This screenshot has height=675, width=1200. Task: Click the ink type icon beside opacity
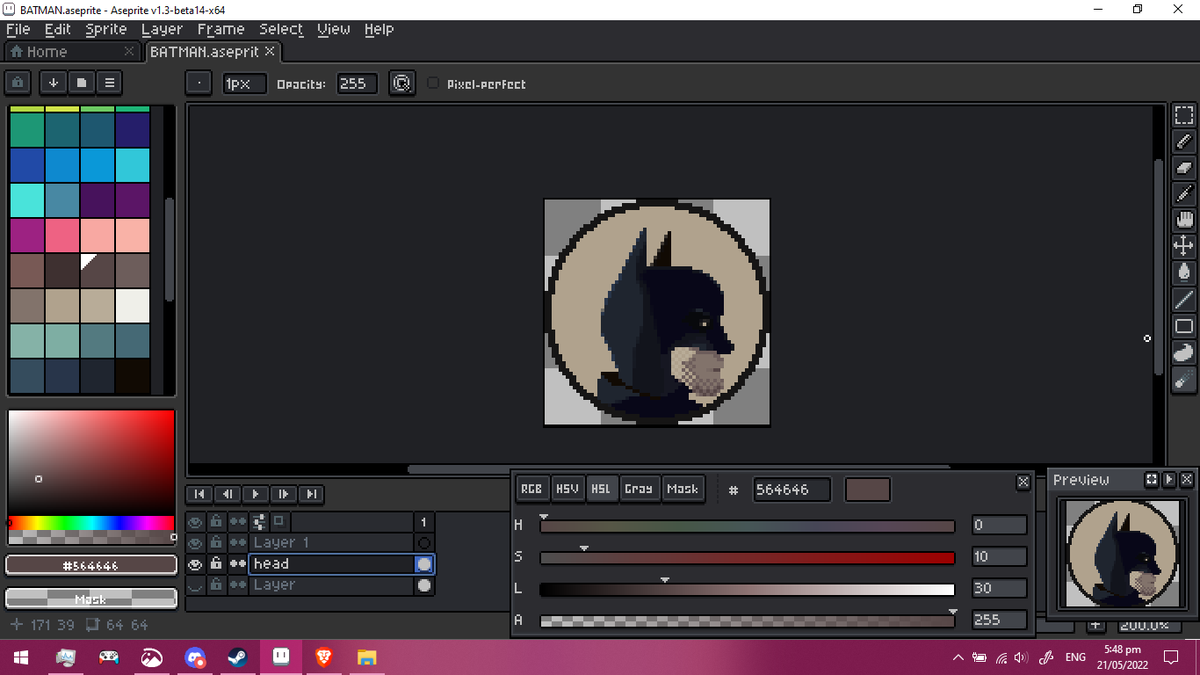tap(401, 84)
